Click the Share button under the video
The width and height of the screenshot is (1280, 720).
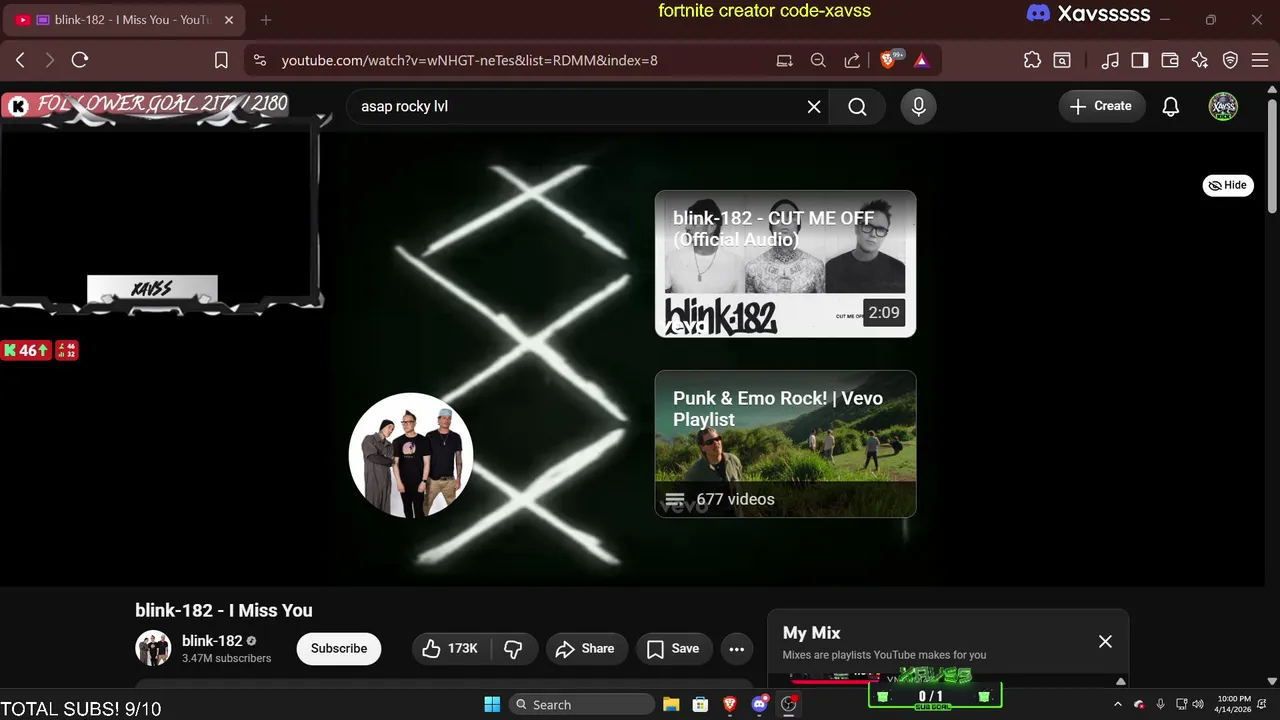click(x=585, y=649)
